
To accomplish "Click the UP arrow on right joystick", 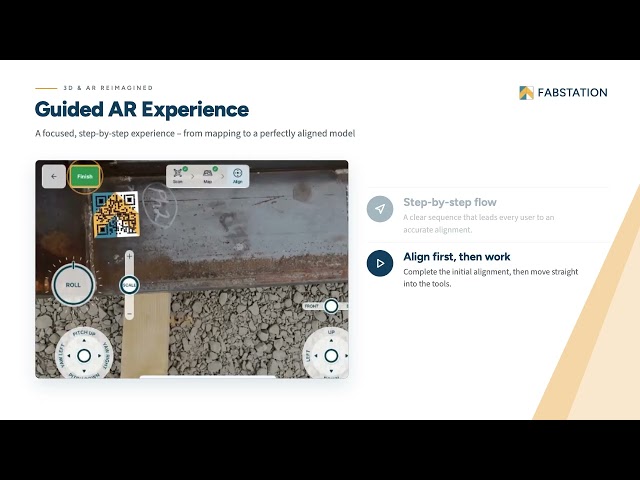I will click(x=331, y=340).
